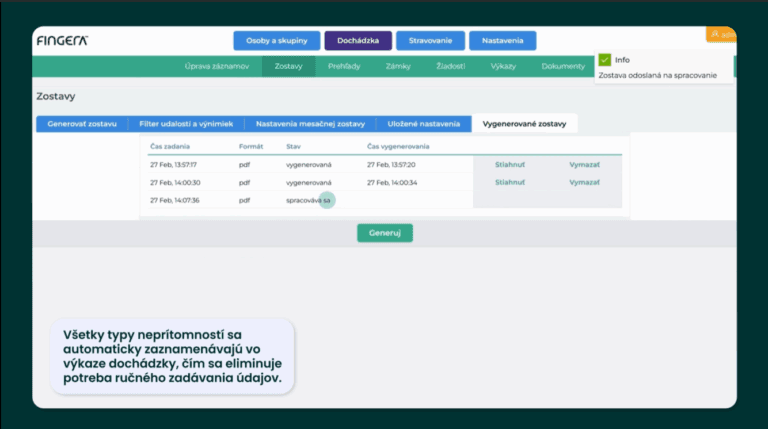Select Úprava záznamov menu item
The height and width of the screenshot is (429, 768).
(217, 66)
